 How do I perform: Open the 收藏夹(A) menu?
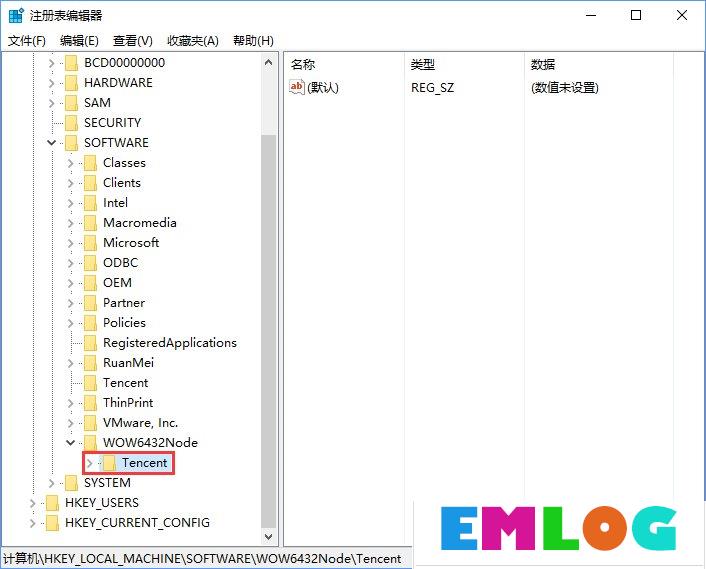pos(193,41)
